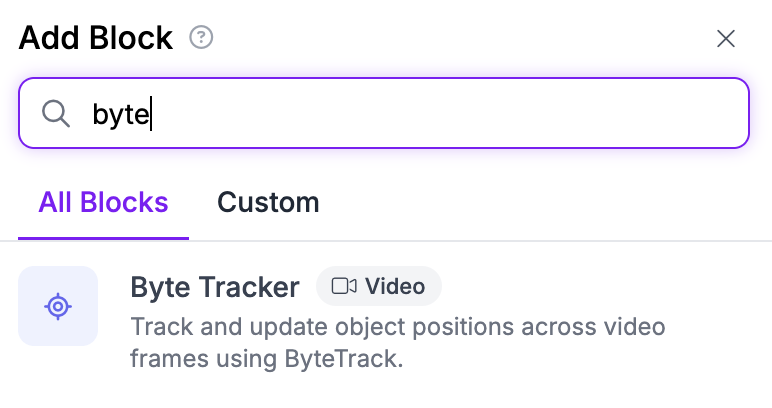Click the Byte Tracker icon tile background
772x408 pixels.
point(58,306)
